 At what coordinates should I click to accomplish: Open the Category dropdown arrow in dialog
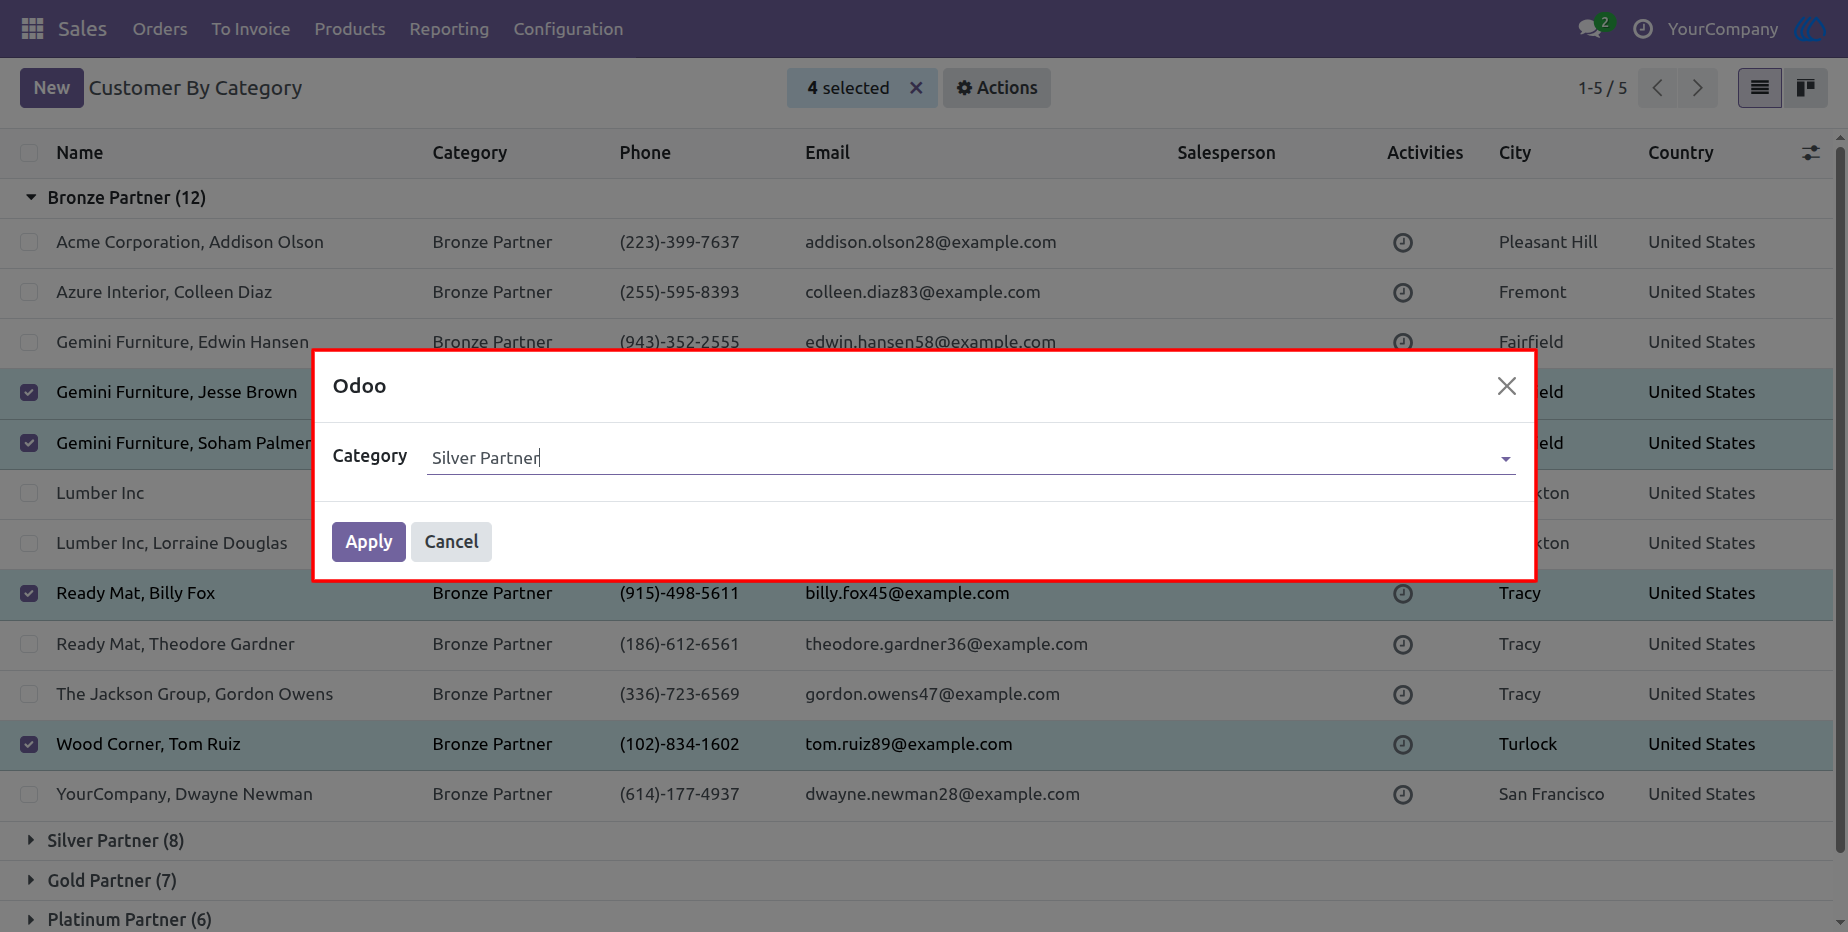pos(1505,459)
